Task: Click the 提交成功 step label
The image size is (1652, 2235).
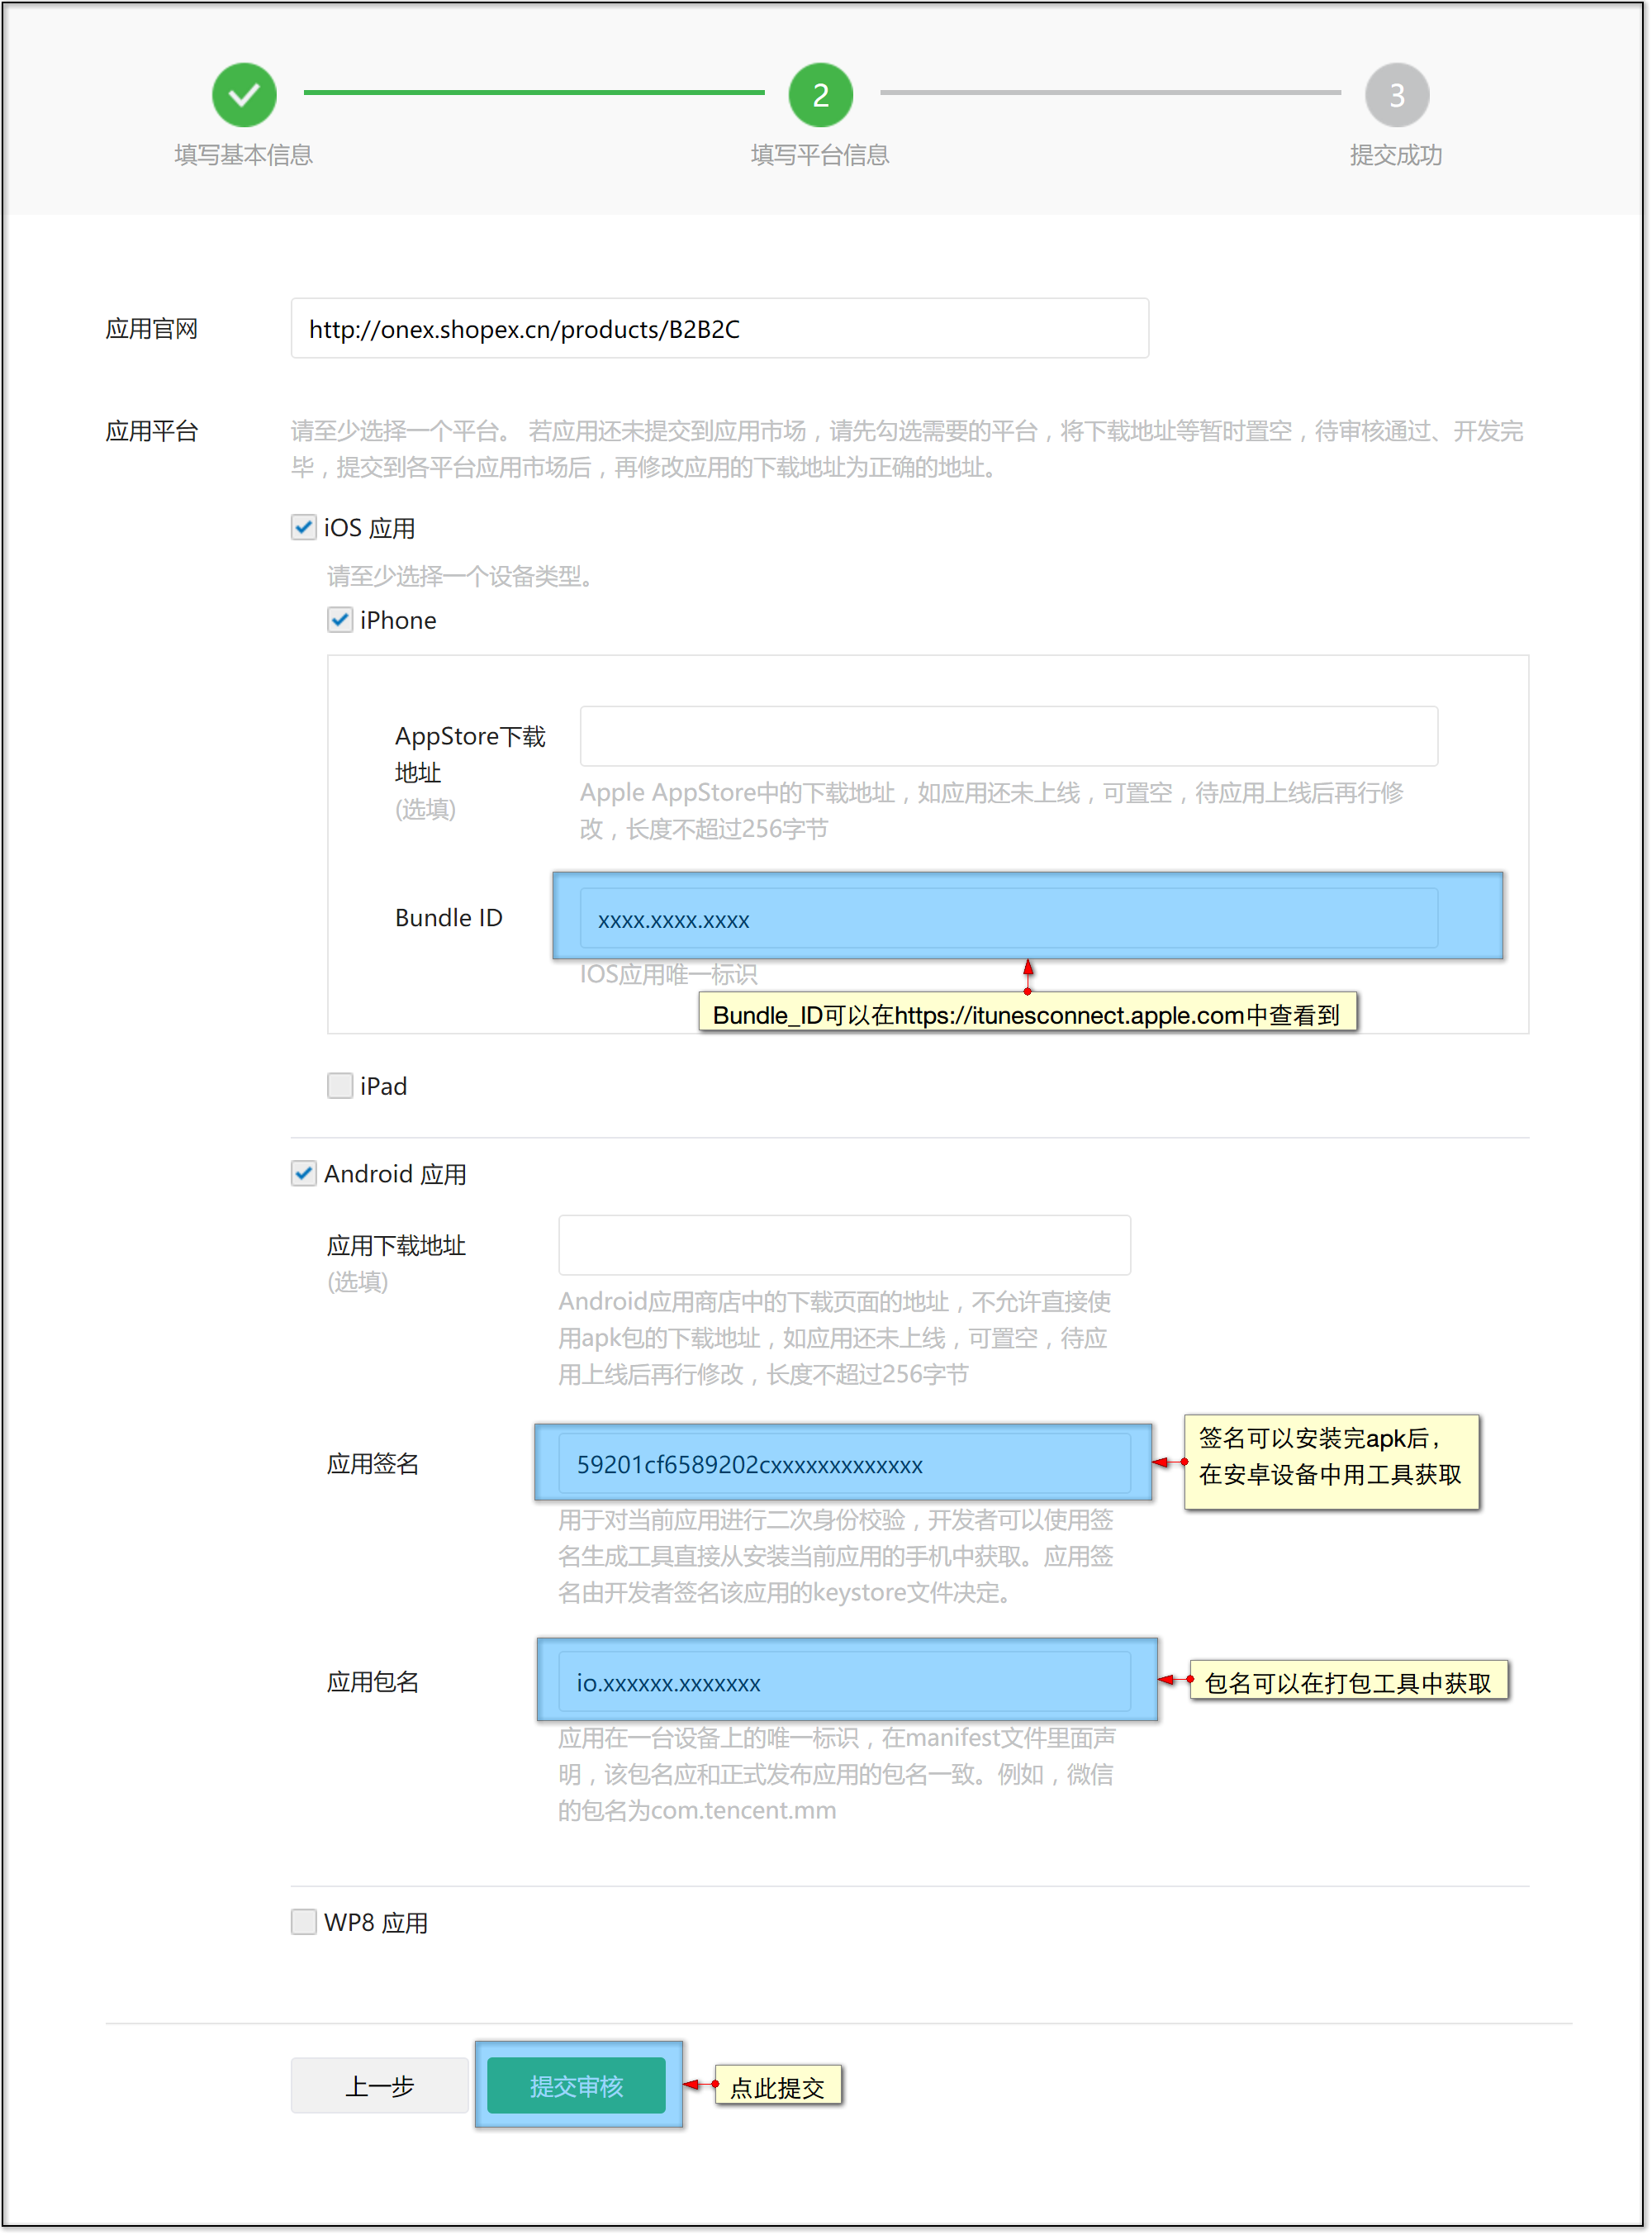Action: [1397, 155]
